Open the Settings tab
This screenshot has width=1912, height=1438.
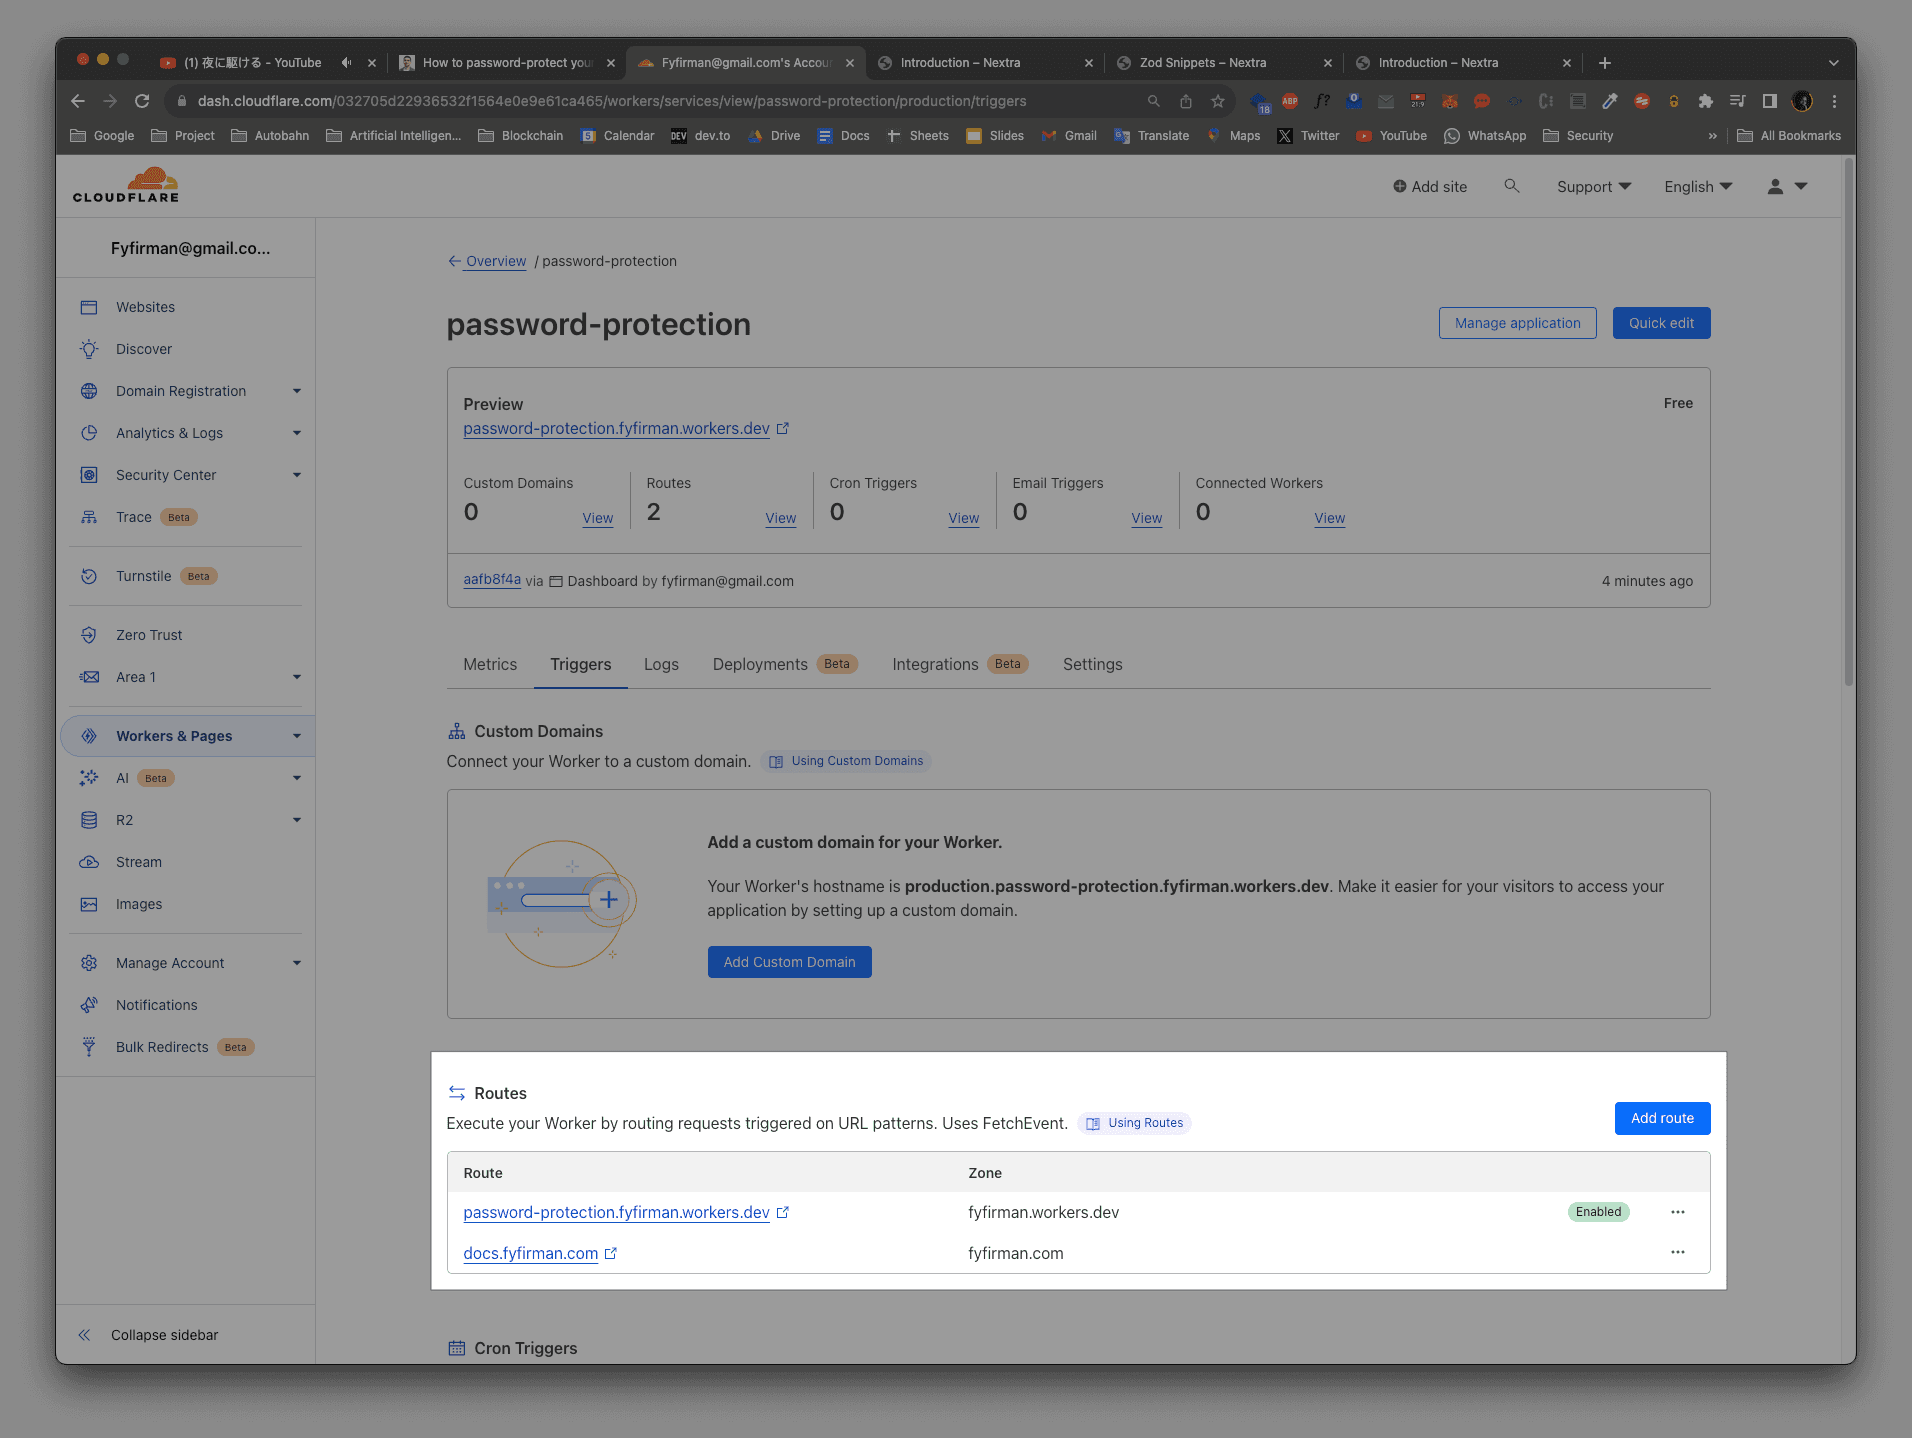1092,664
